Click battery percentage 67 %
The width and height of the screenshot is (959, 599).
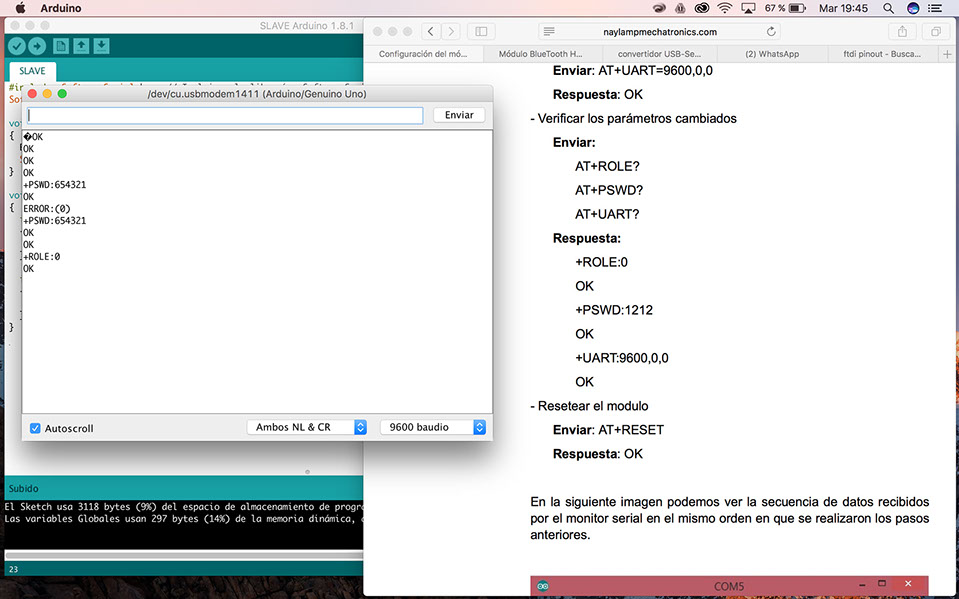[x=774, y=8]
